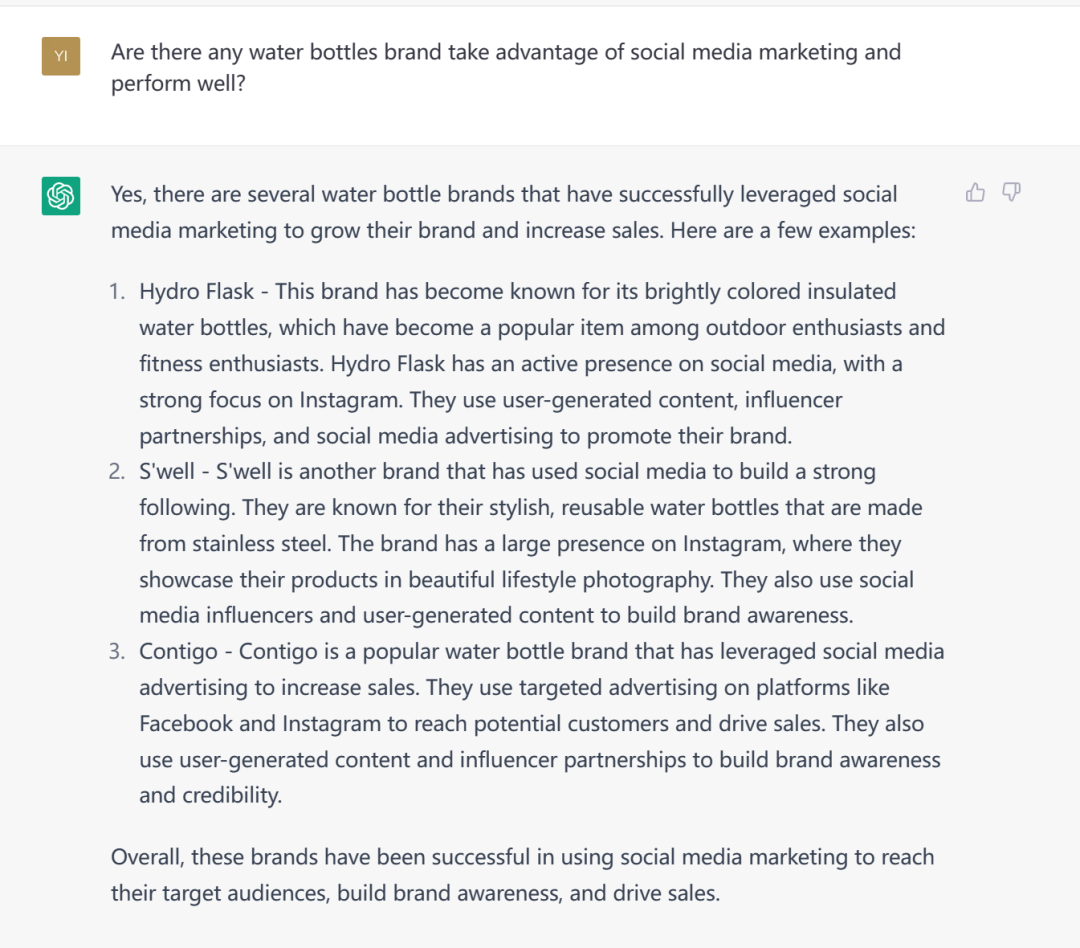Viewport: 1080px width, 948px height.
Task: Click "Contigo" at the start of item 3
Action: click(178, 652)
